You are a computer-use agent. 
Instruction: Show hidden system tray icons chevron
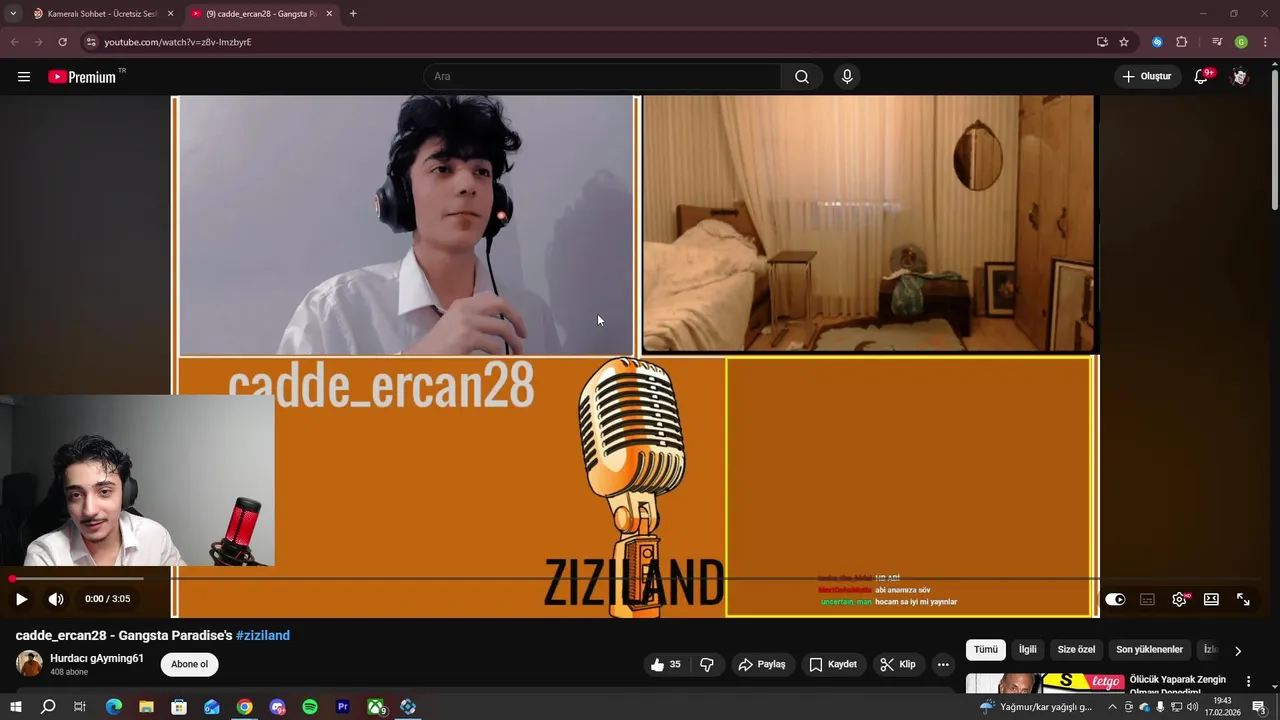pyautogui.click(x=1112, y=707)
